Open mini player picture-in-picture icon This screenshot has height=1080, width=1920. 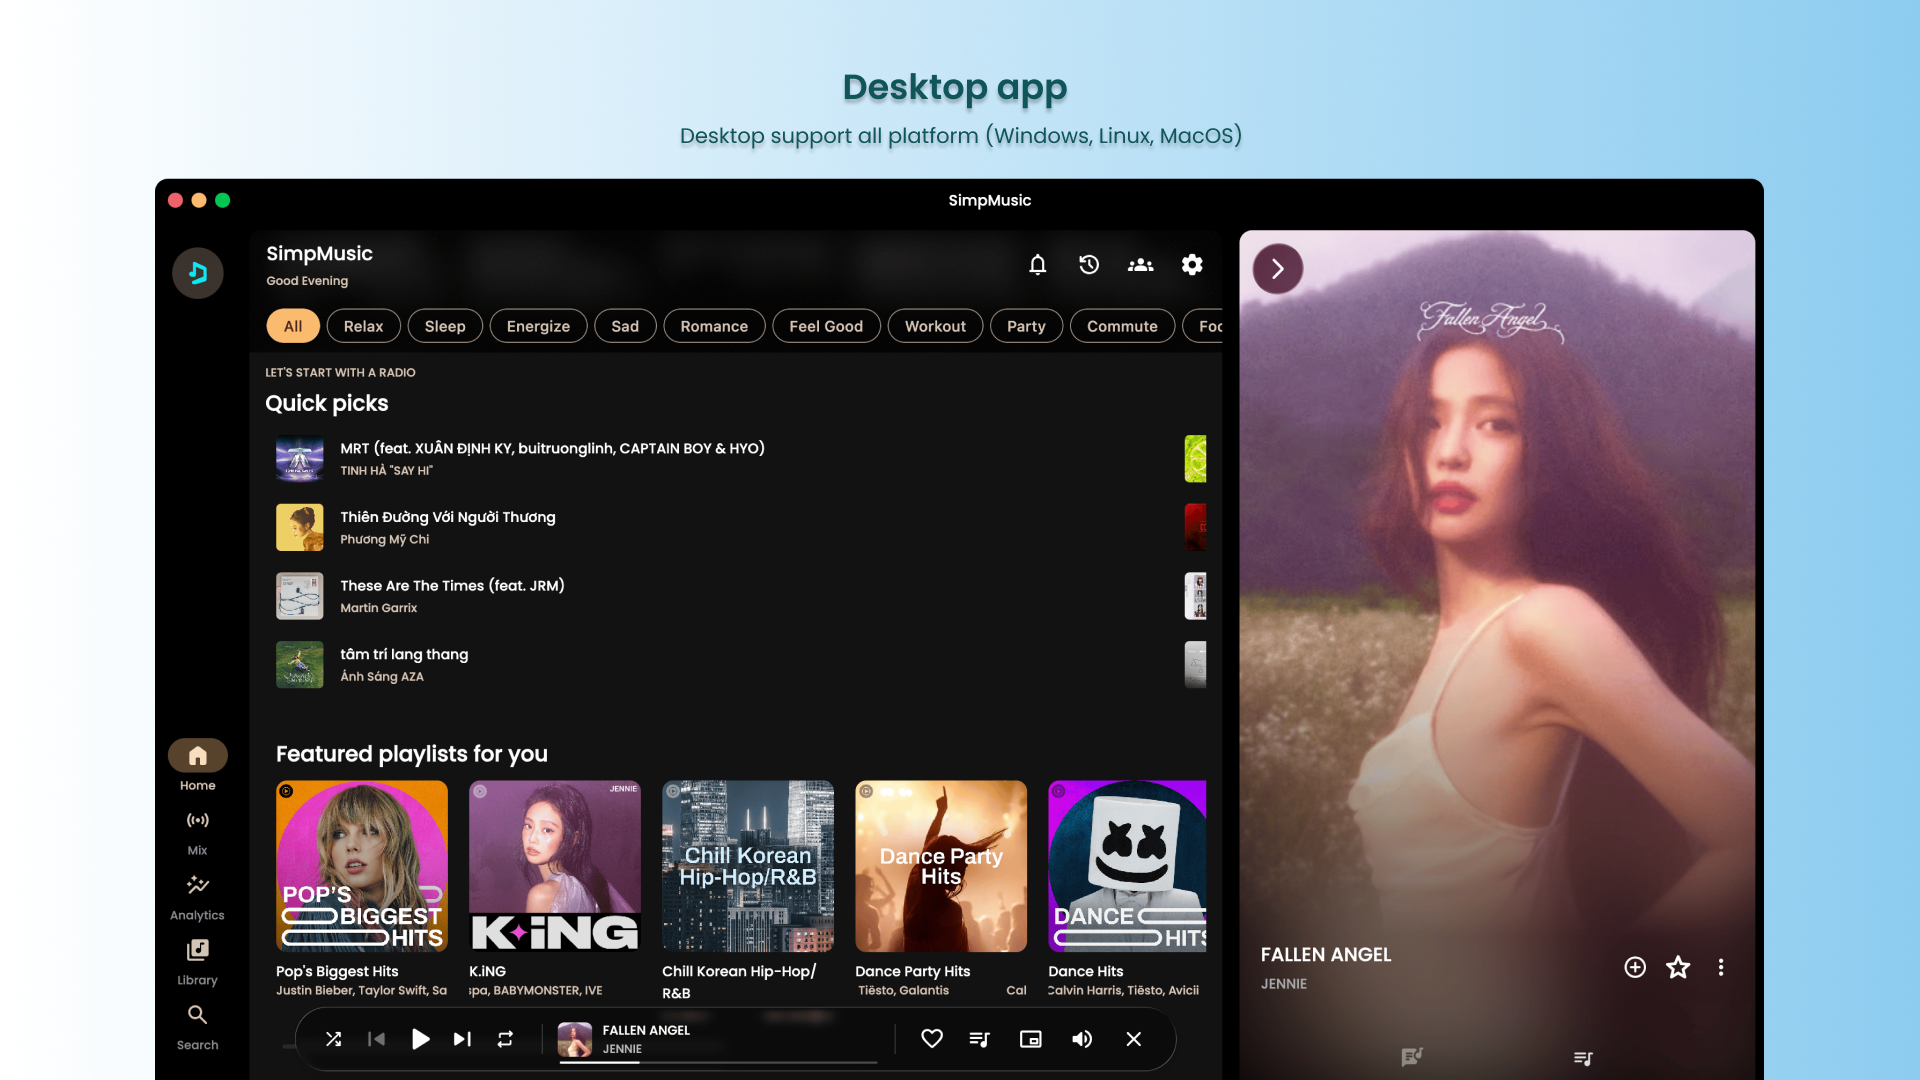tap(1031, 1039)
